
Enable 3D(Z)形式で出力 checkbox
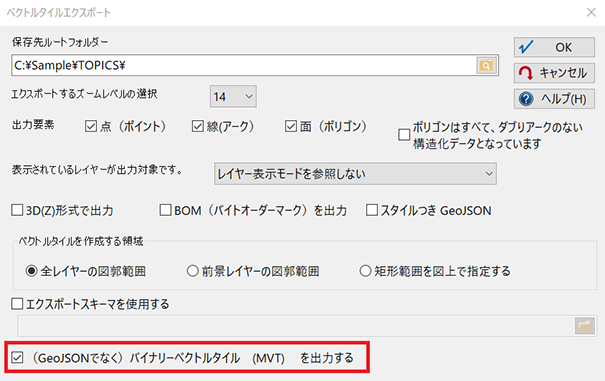pyautogui.click(x=17, y=210)
